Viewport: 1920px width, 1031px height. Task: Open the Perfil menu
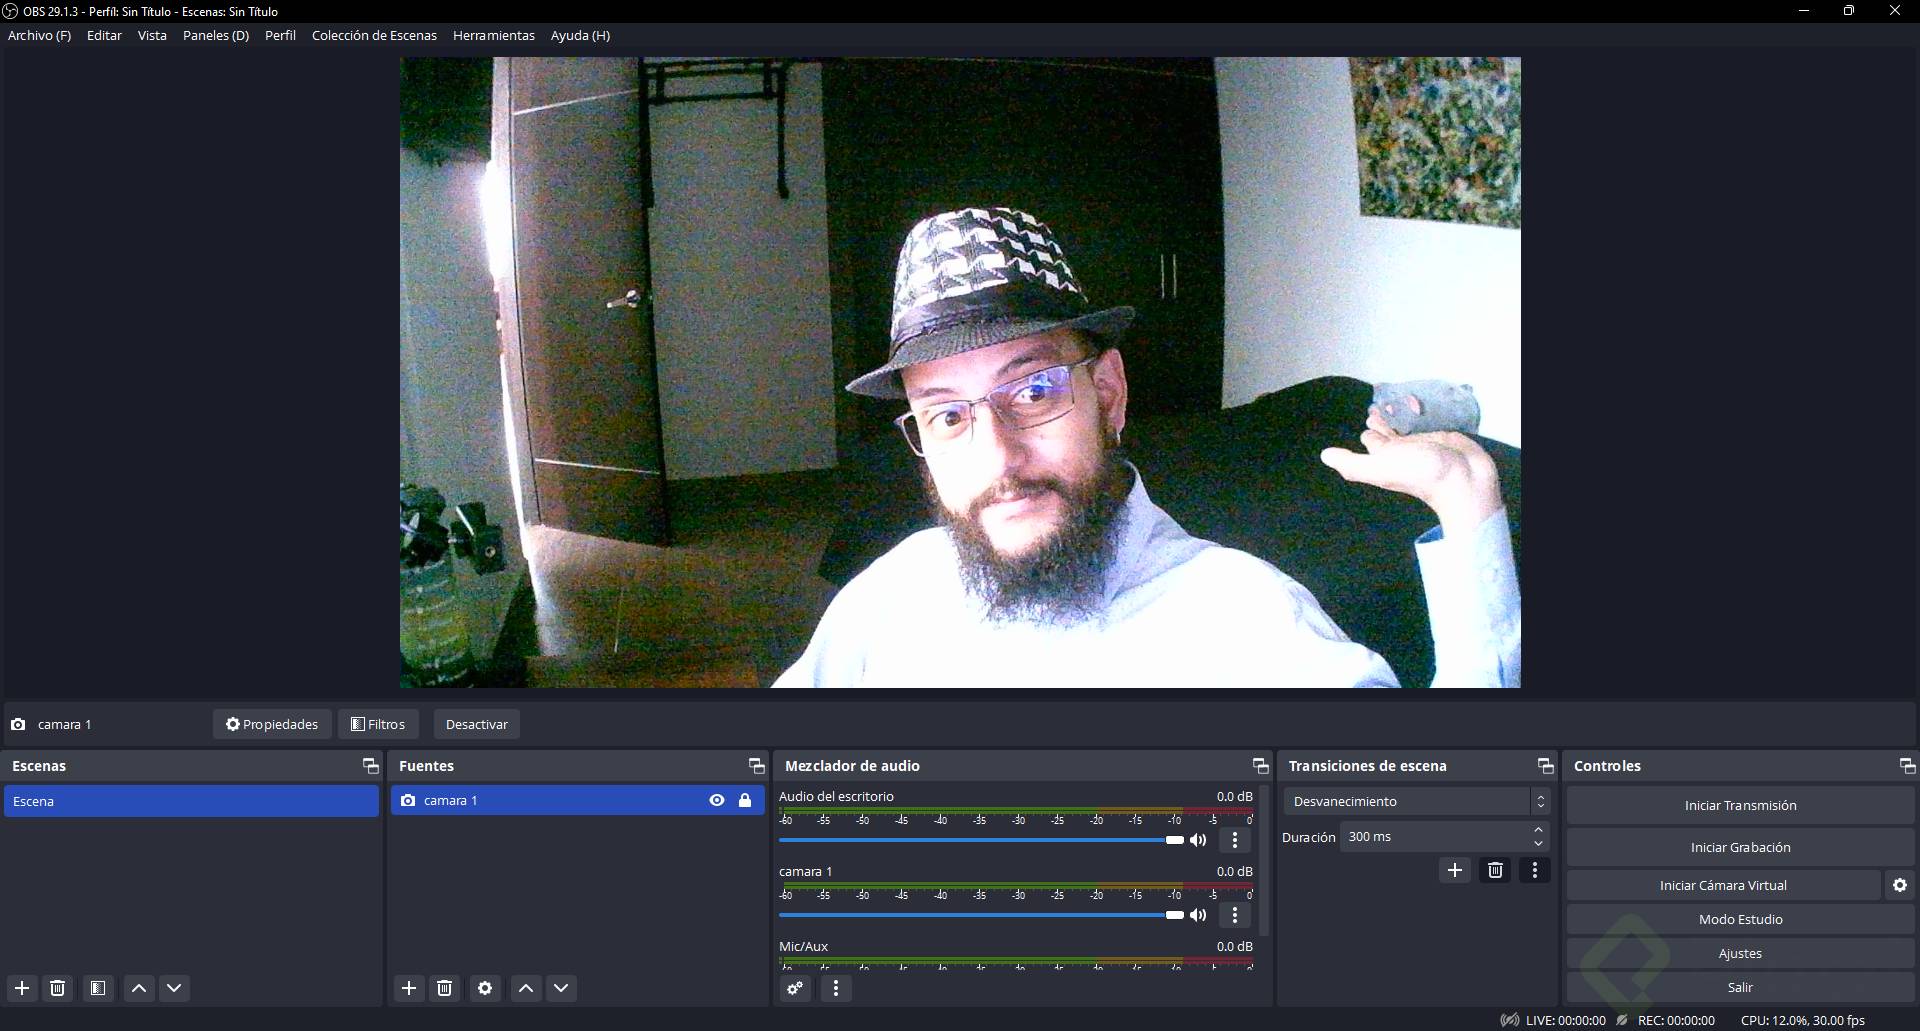click(x=280, y=35)
